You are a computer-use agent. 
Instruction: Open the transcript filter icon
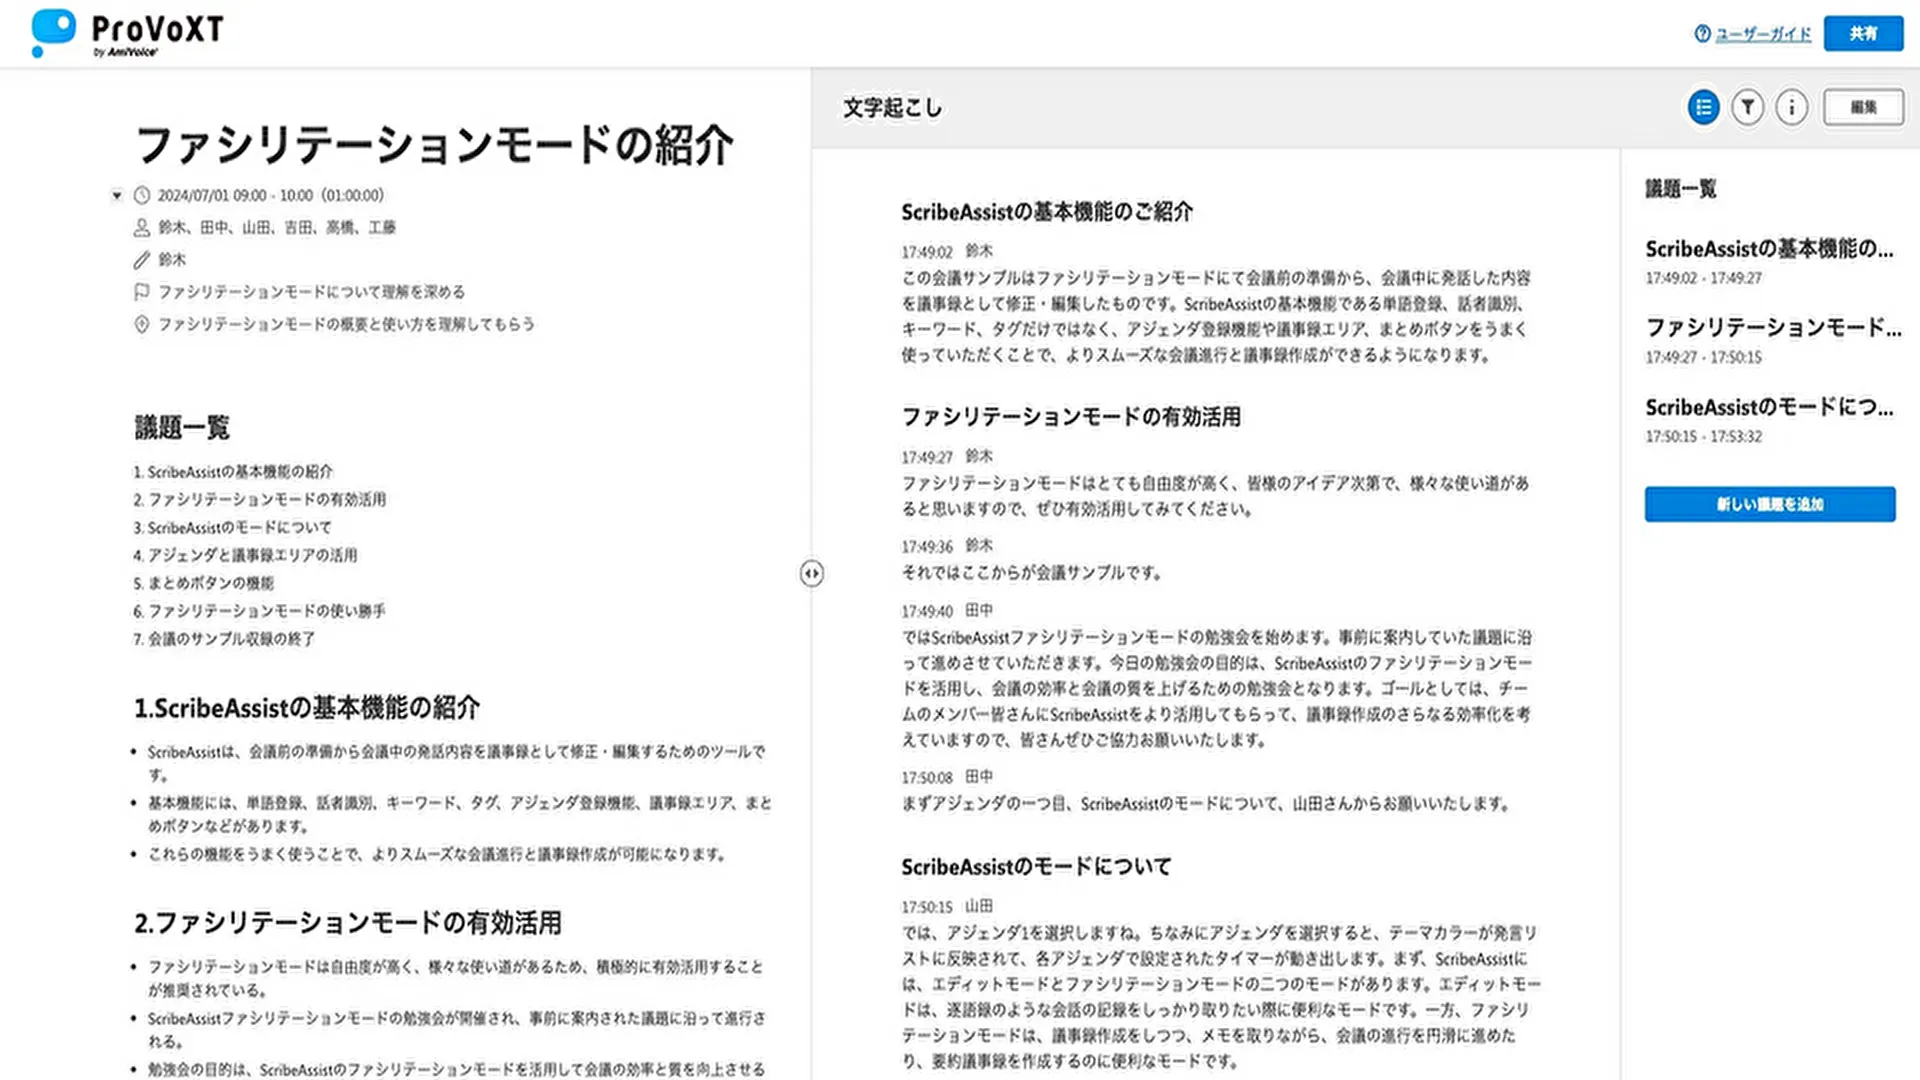(1747, 107)
